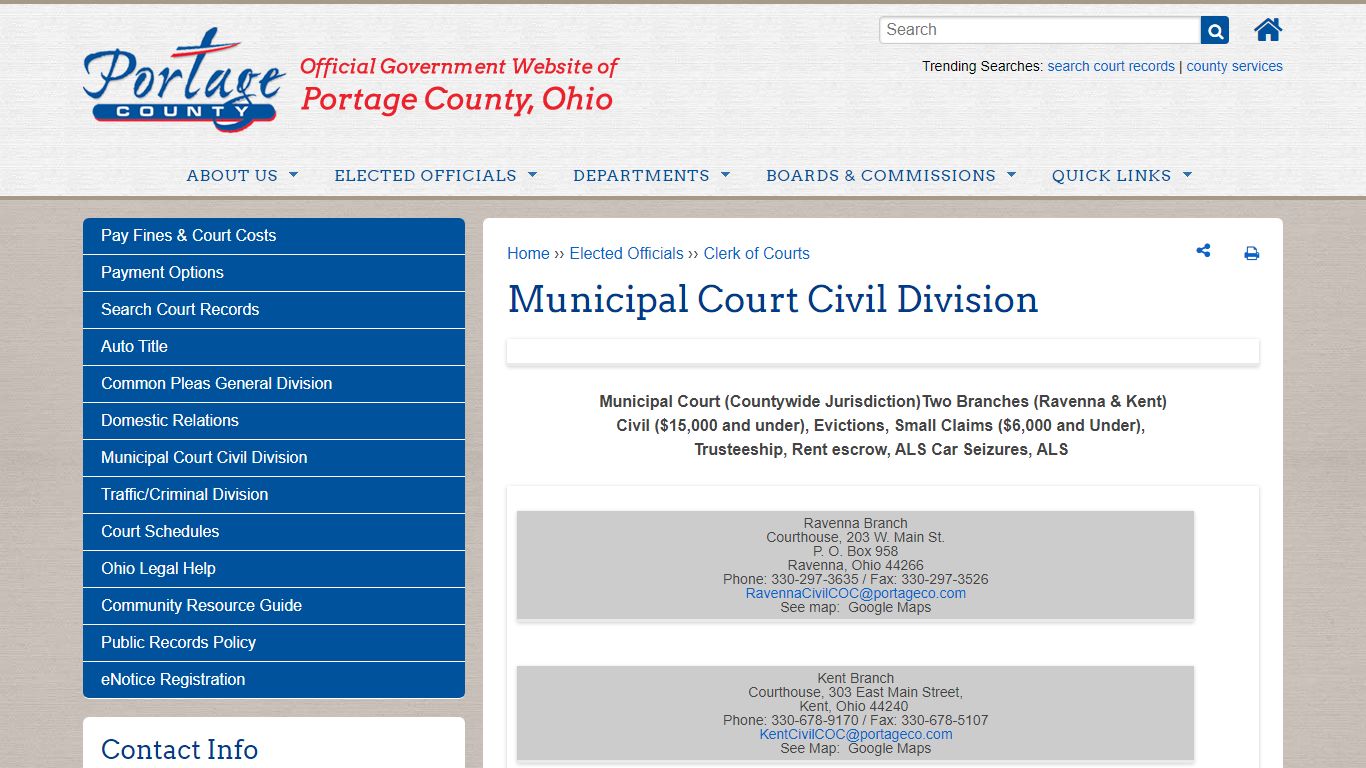Click the 'Contact Info' heading

pos(180,749)
